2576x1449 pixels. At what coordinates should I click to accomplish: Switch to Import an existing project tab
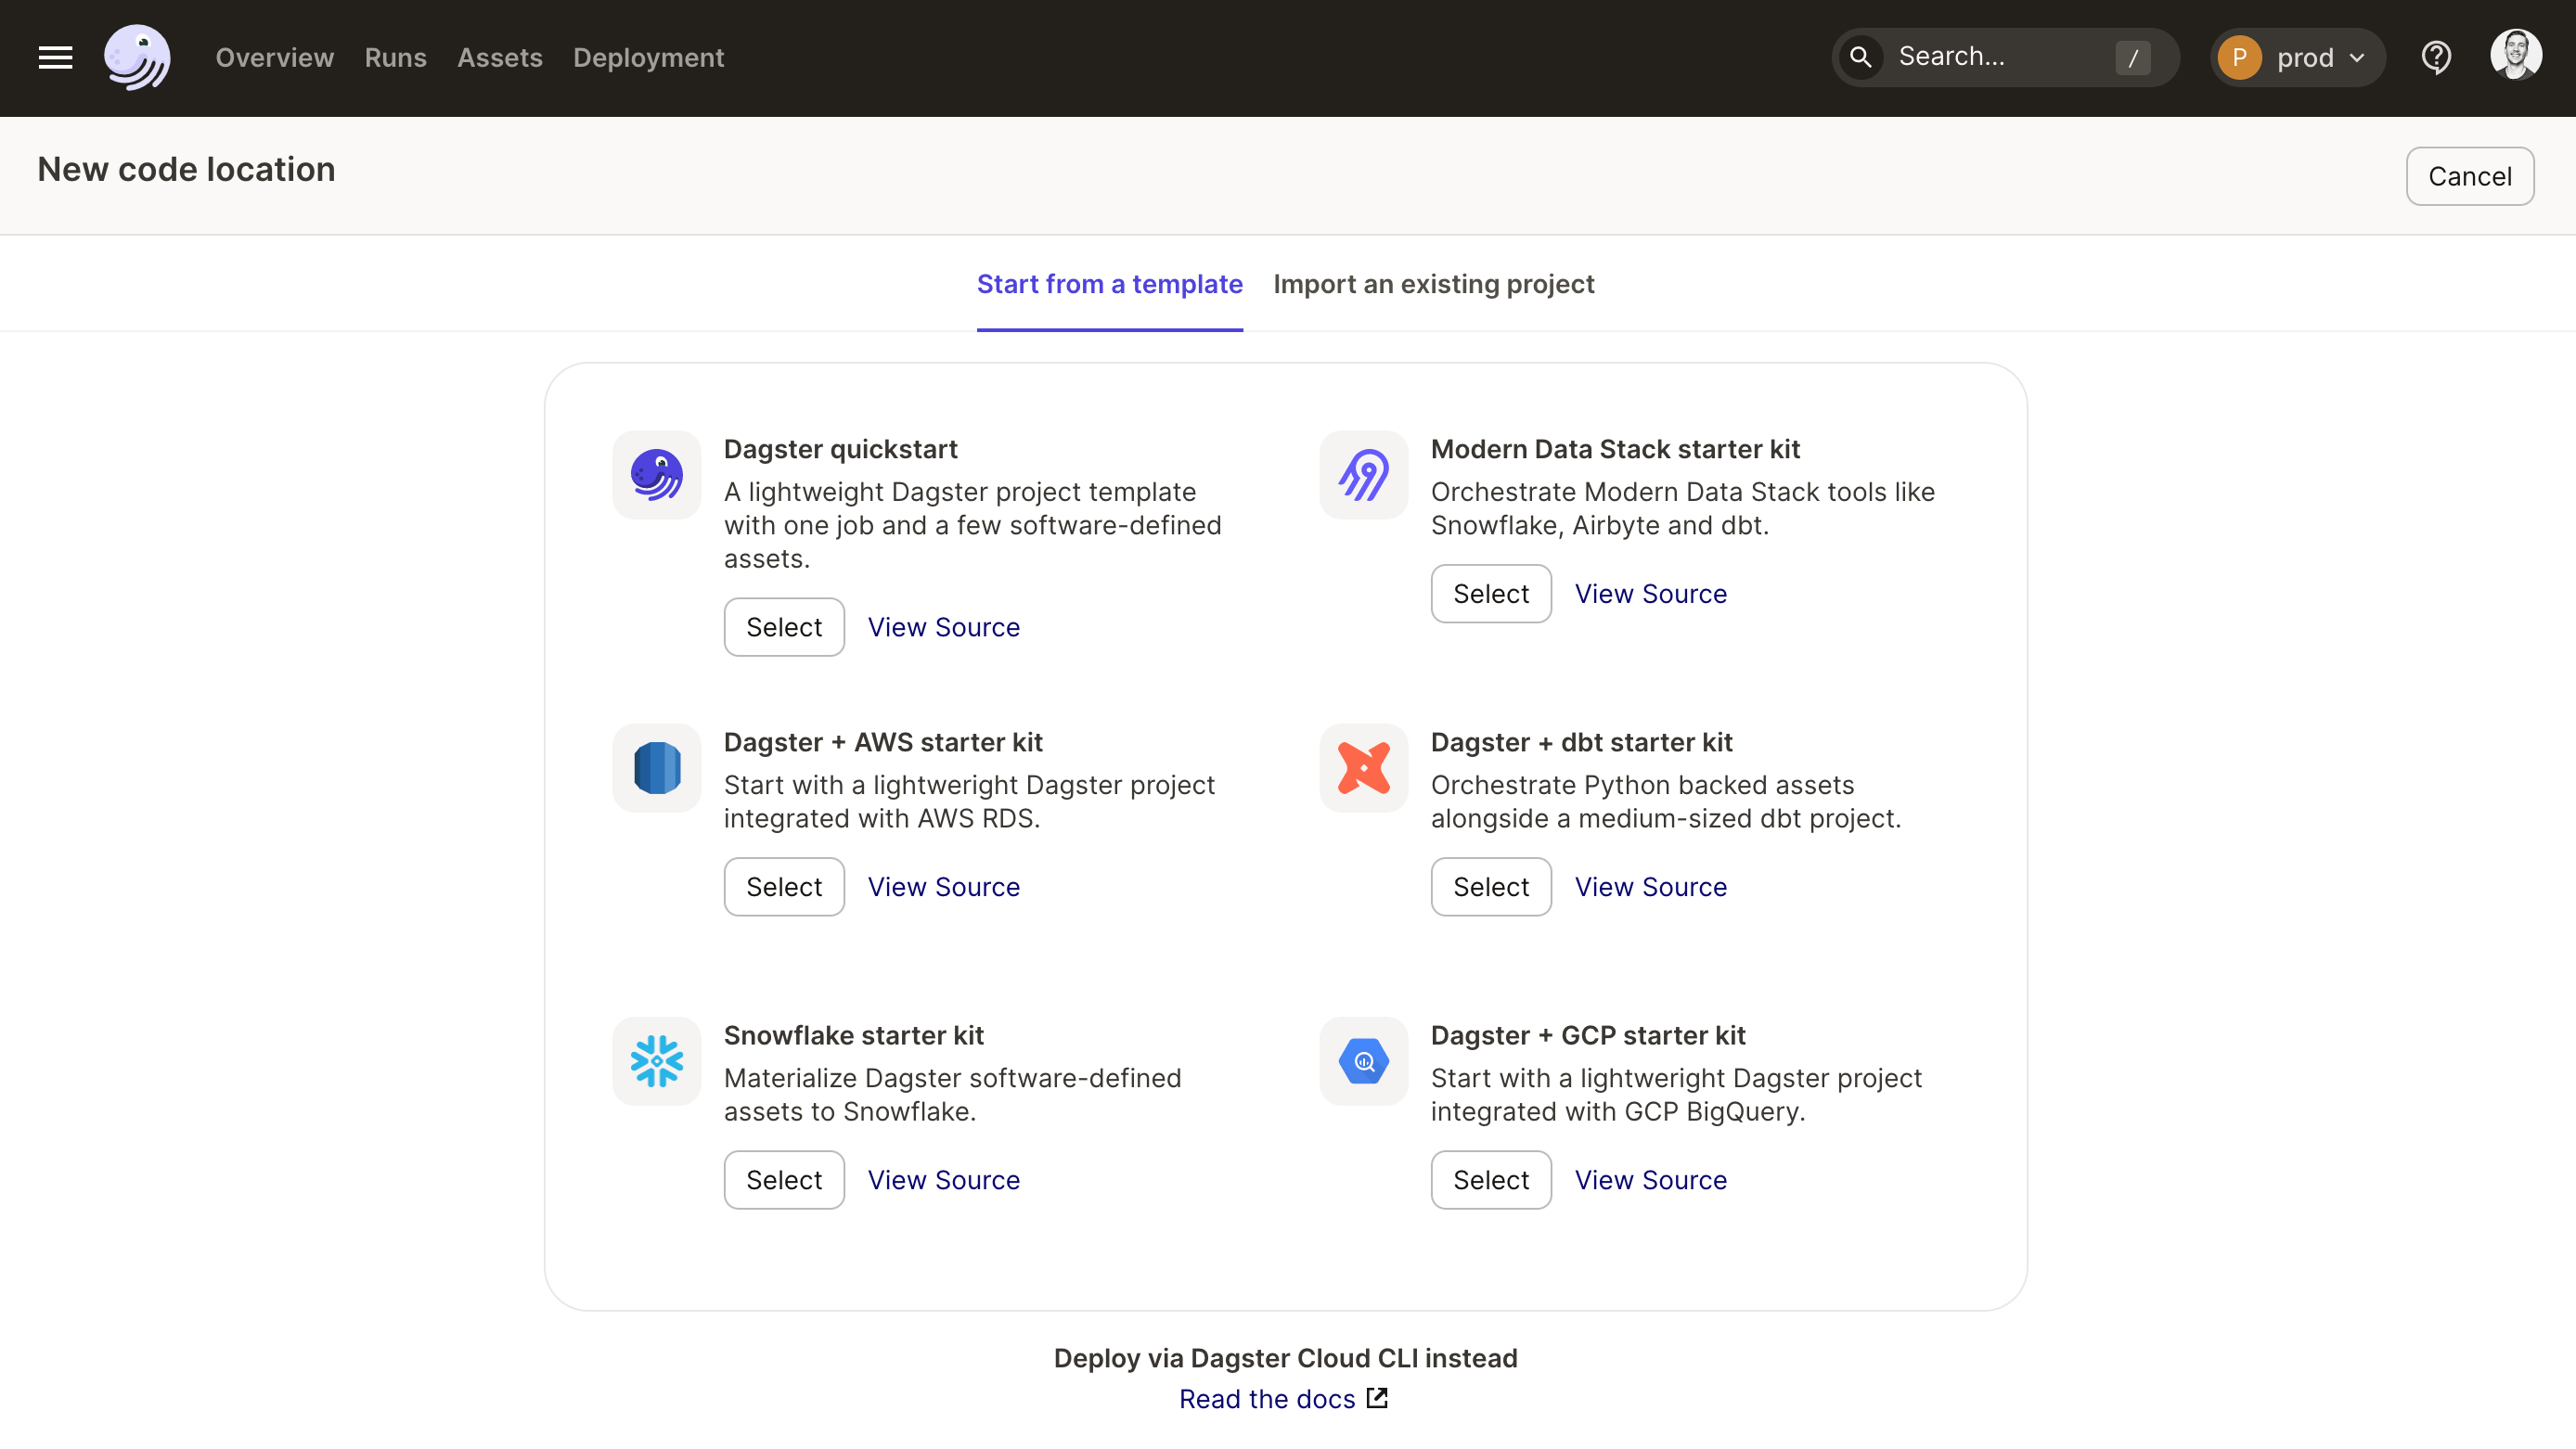(1433, 284)
